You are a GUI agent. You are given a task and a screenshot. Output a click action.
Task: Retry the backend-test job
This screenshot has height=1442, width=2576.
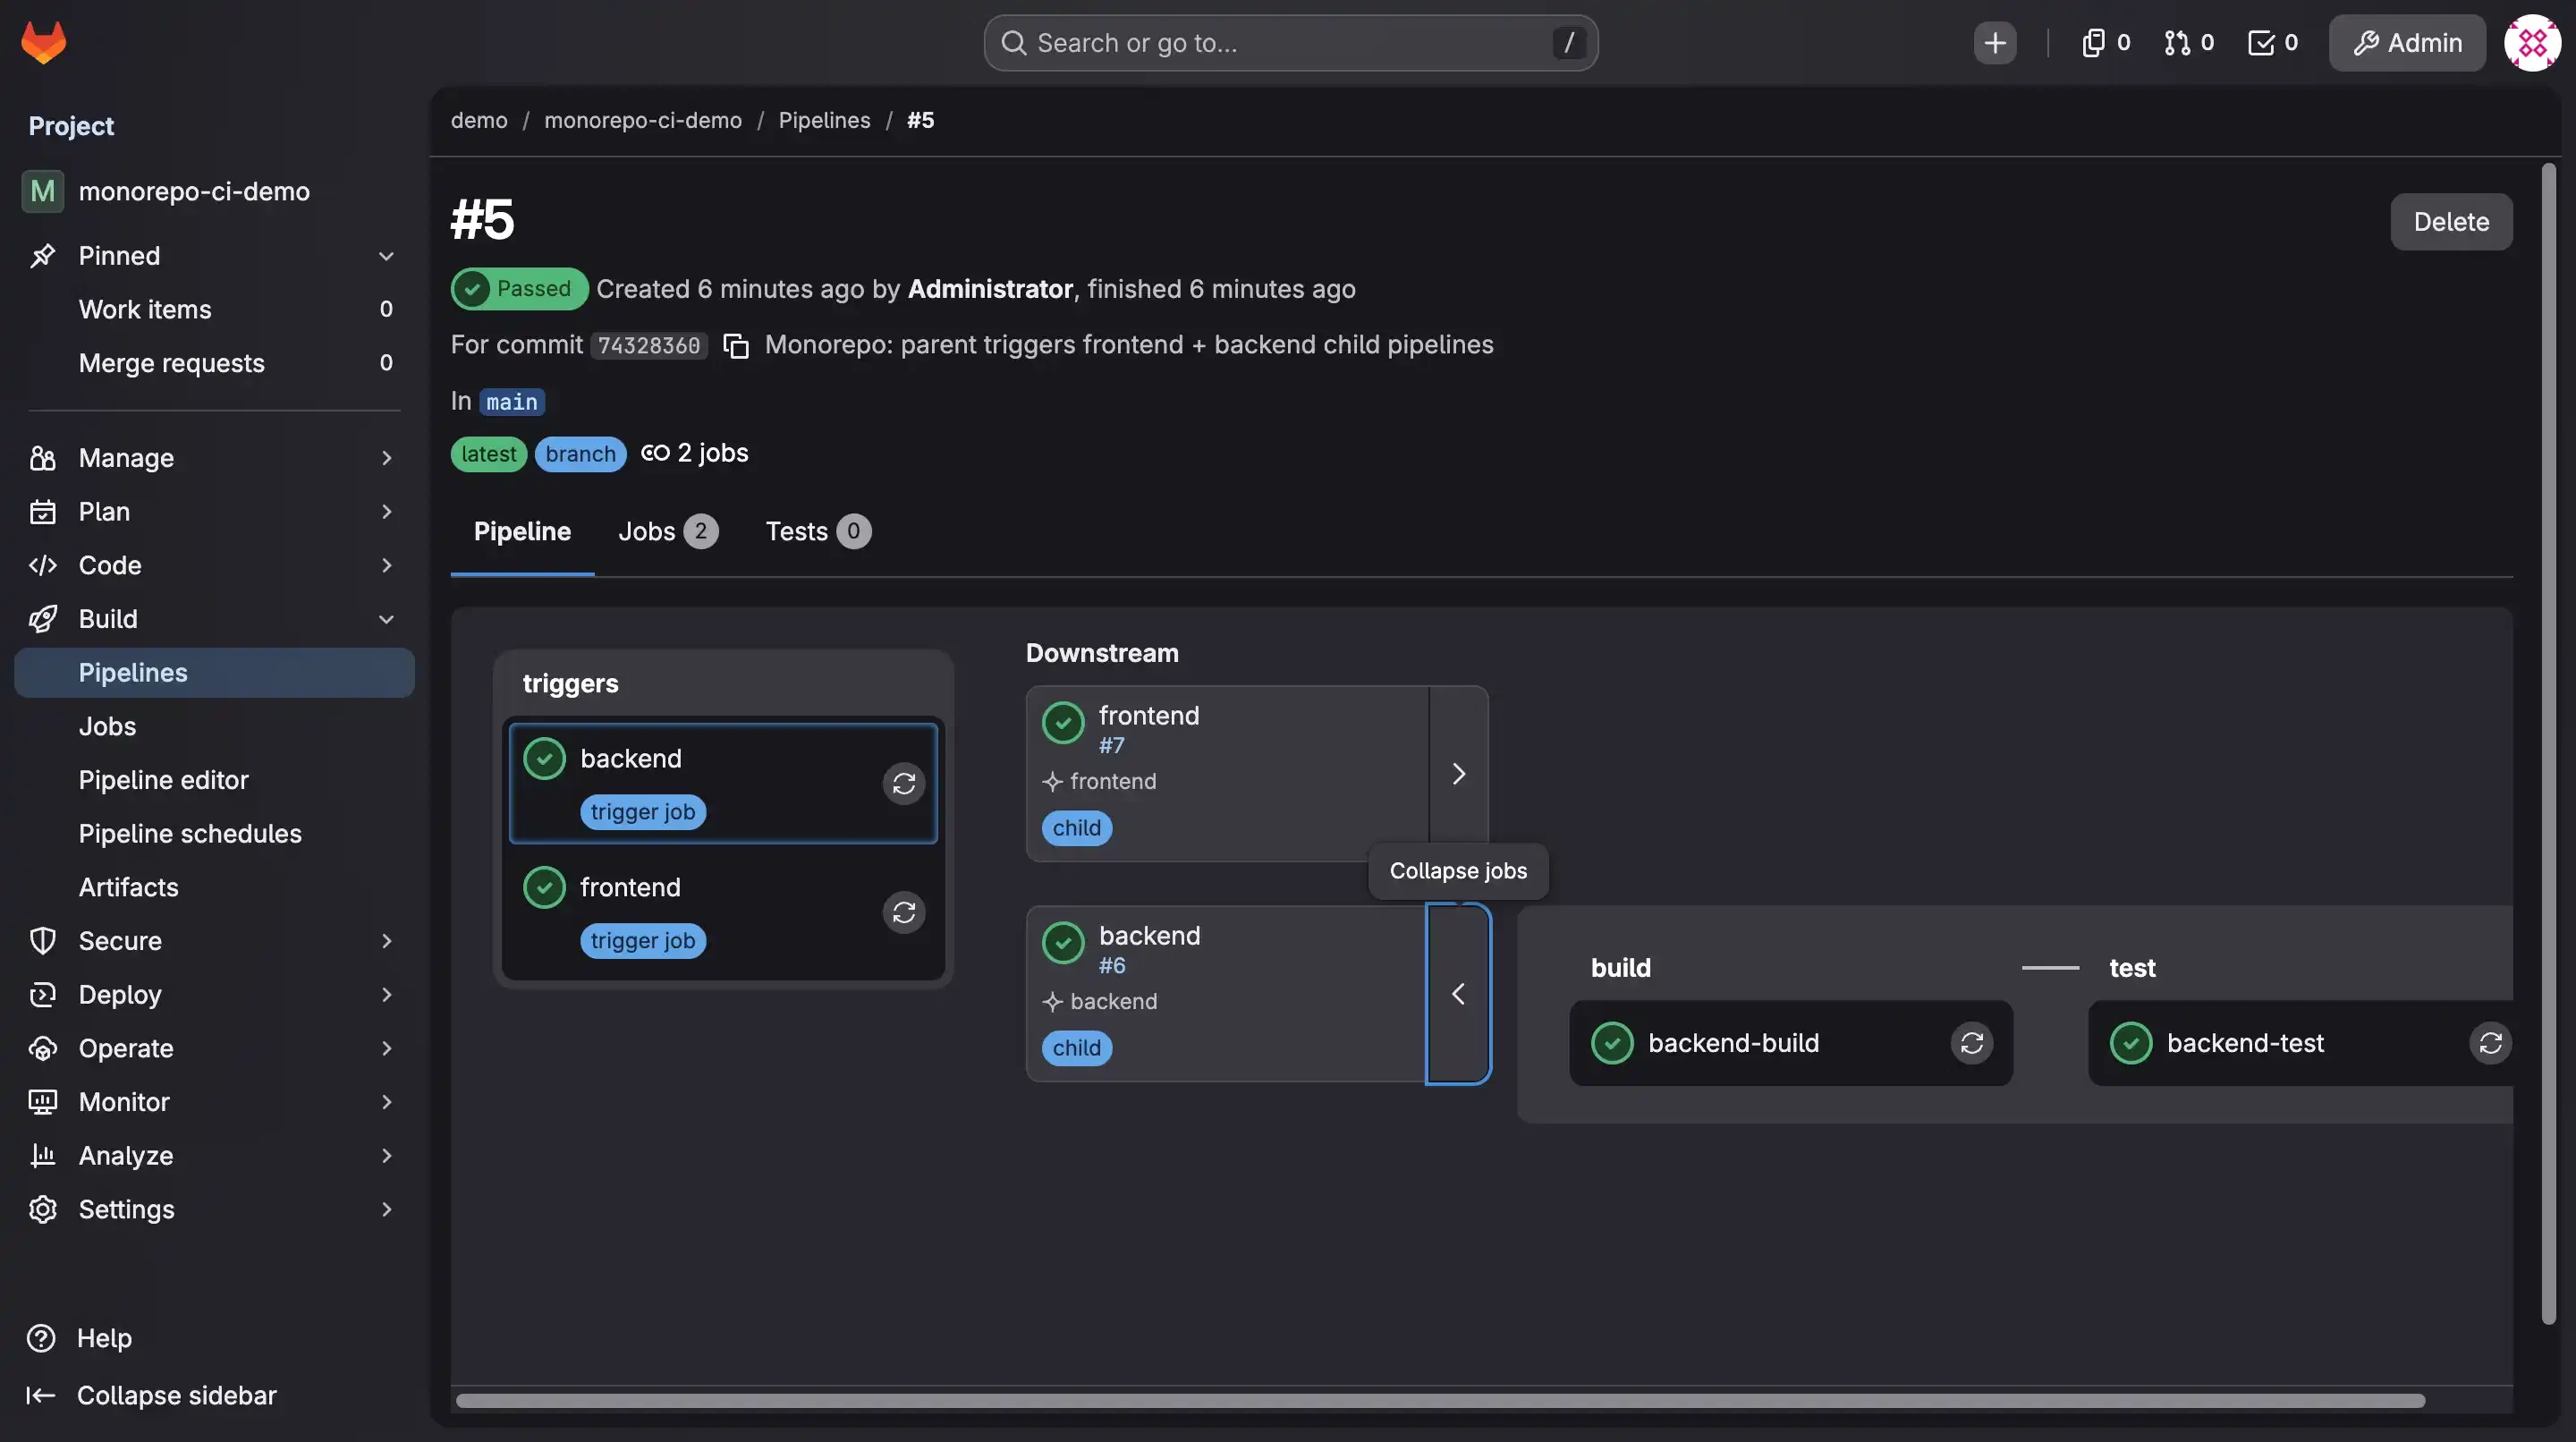coord(2490,1044)
